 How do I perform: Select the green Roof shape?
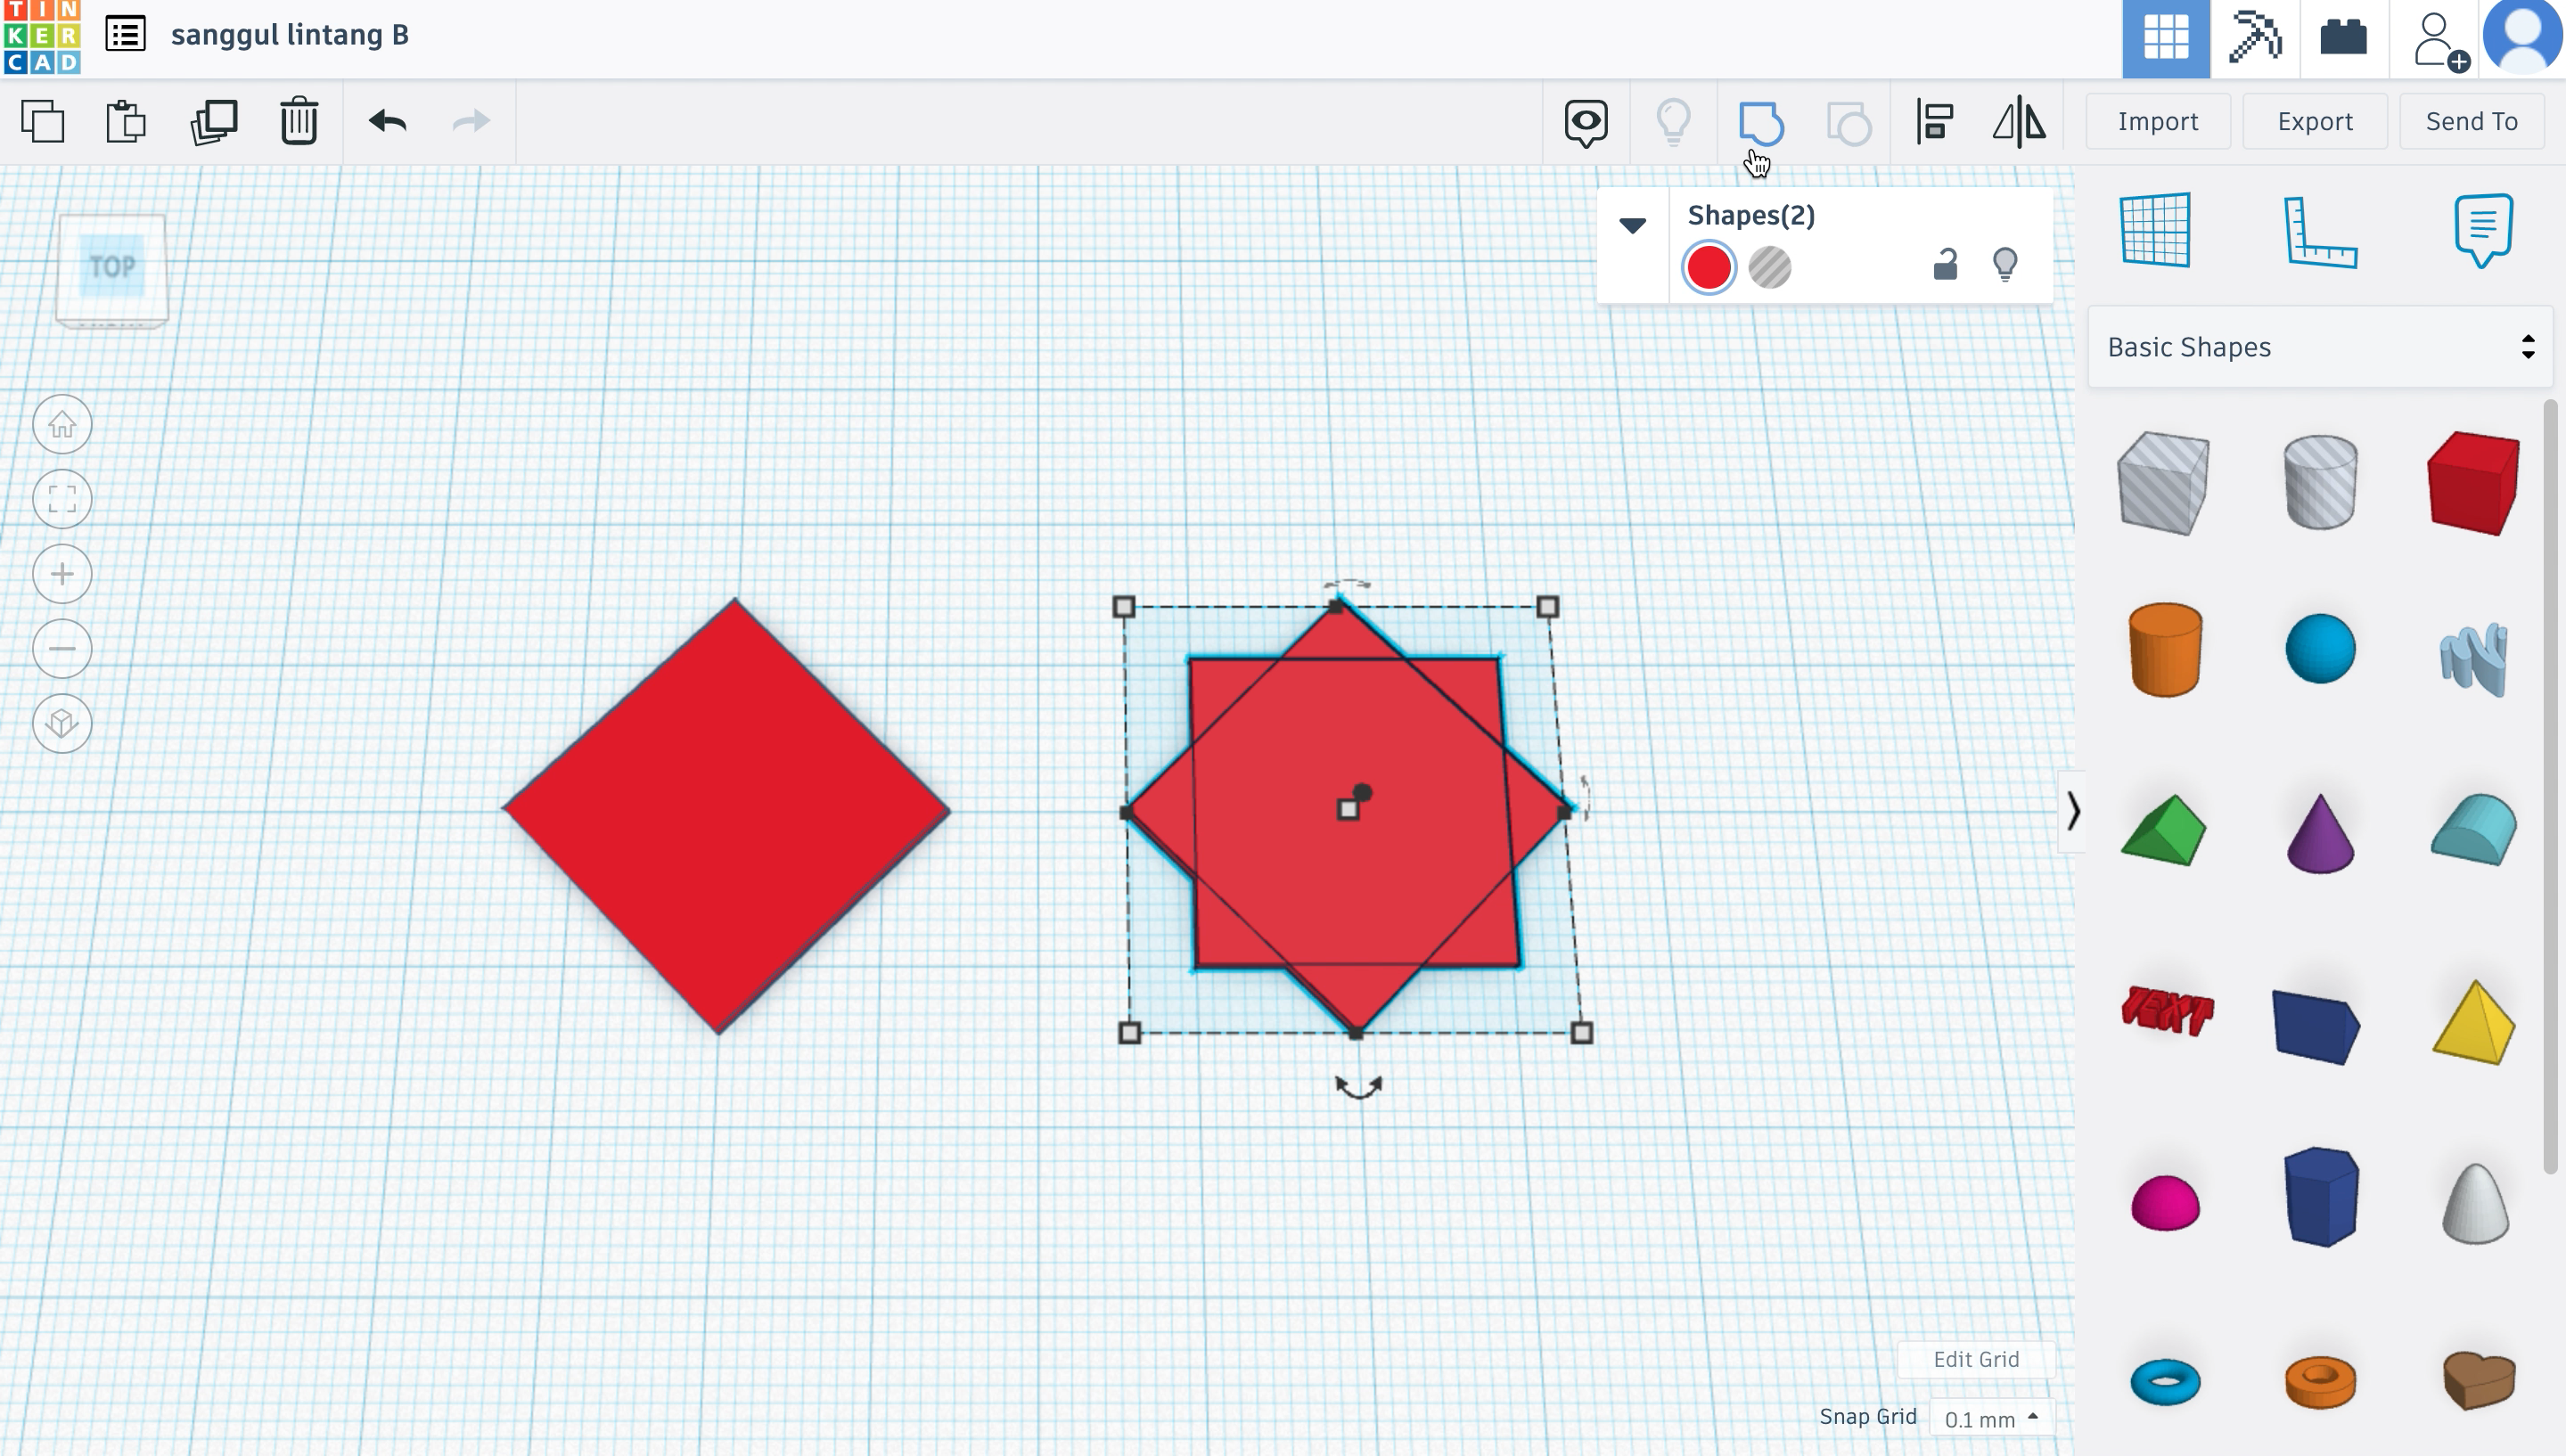click(x=2164, y=830)
